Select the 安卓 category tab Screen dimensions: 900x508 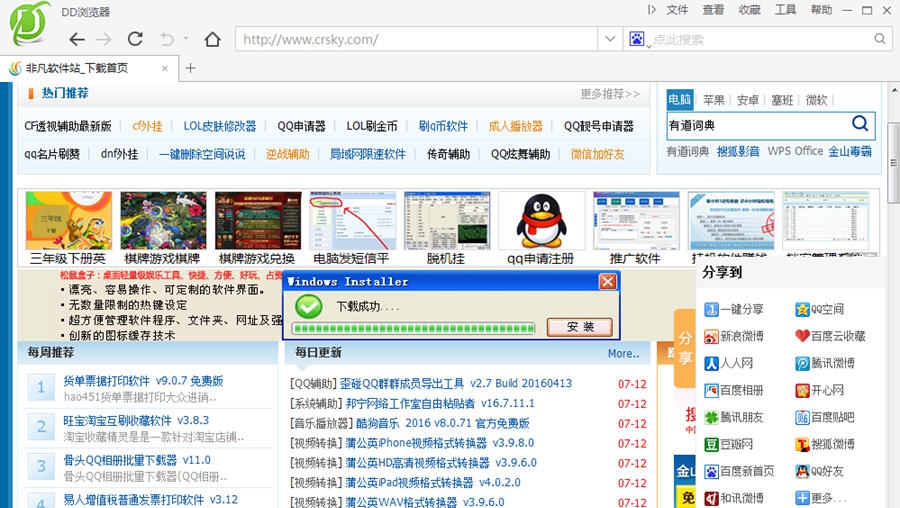748,100
